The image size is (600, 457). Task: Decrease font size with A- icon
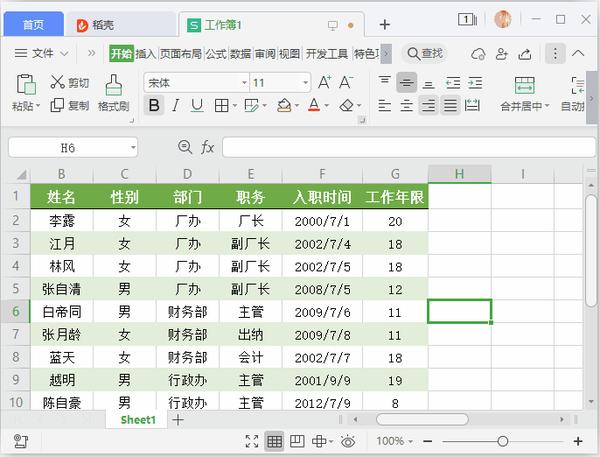pos(346,82)
